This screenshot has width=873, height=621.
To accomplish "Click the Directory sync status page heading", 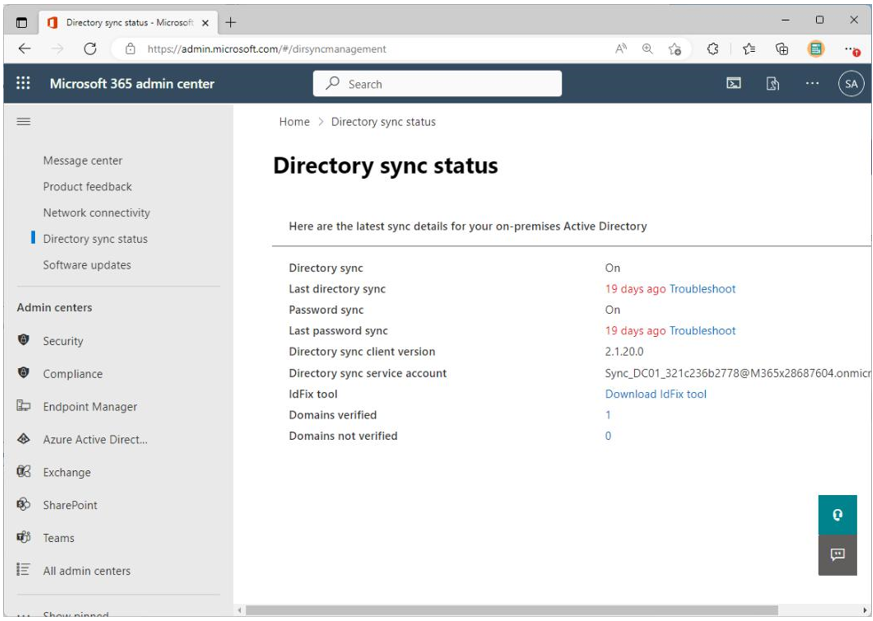I will [385, 166].
